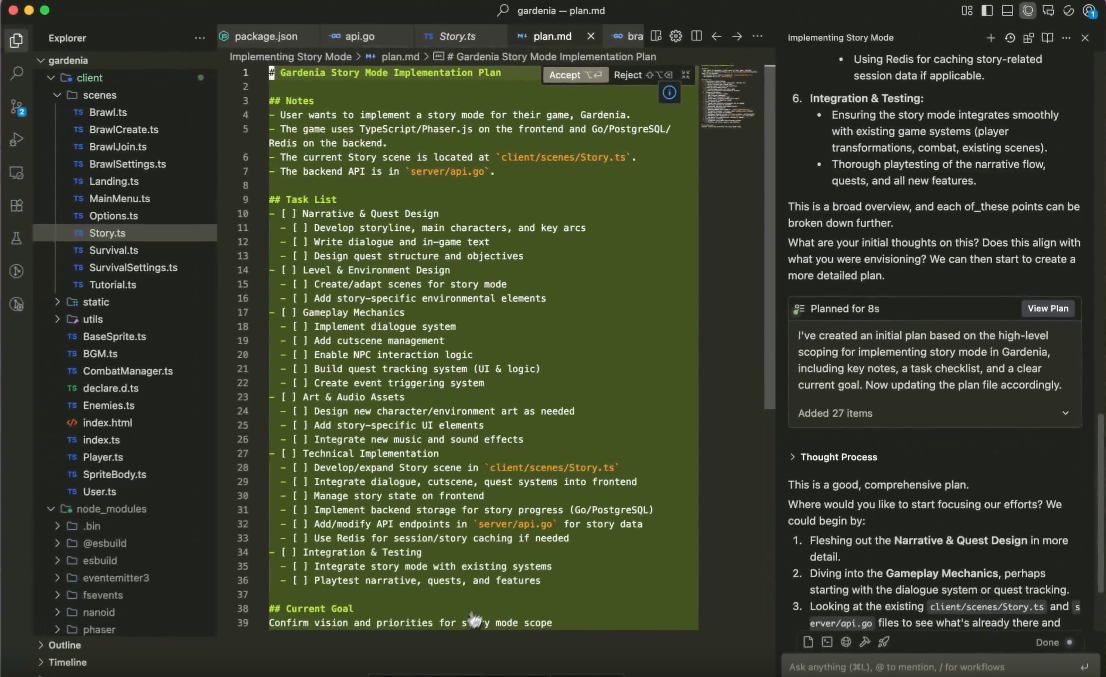Open Explorer panel ellipsis menu

pyautogui.click(x=200, y=38)
